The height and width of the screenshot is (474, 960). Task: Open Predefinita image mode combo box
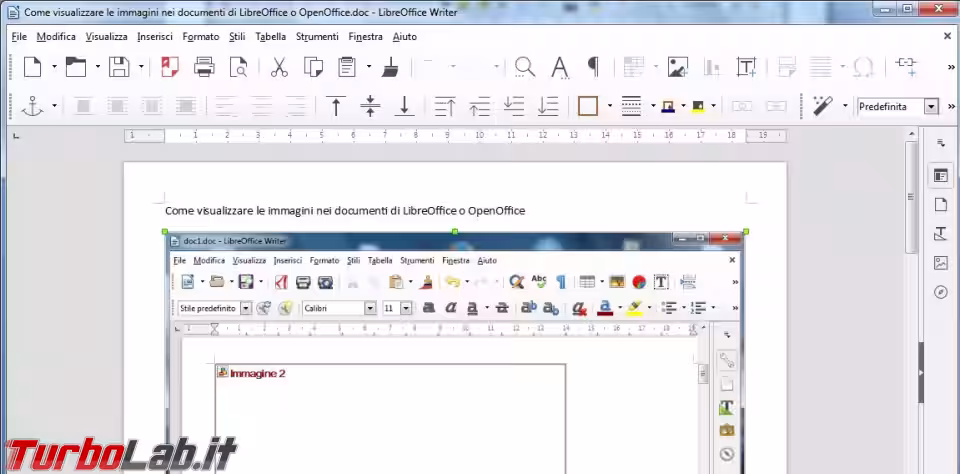pos(898,107)
